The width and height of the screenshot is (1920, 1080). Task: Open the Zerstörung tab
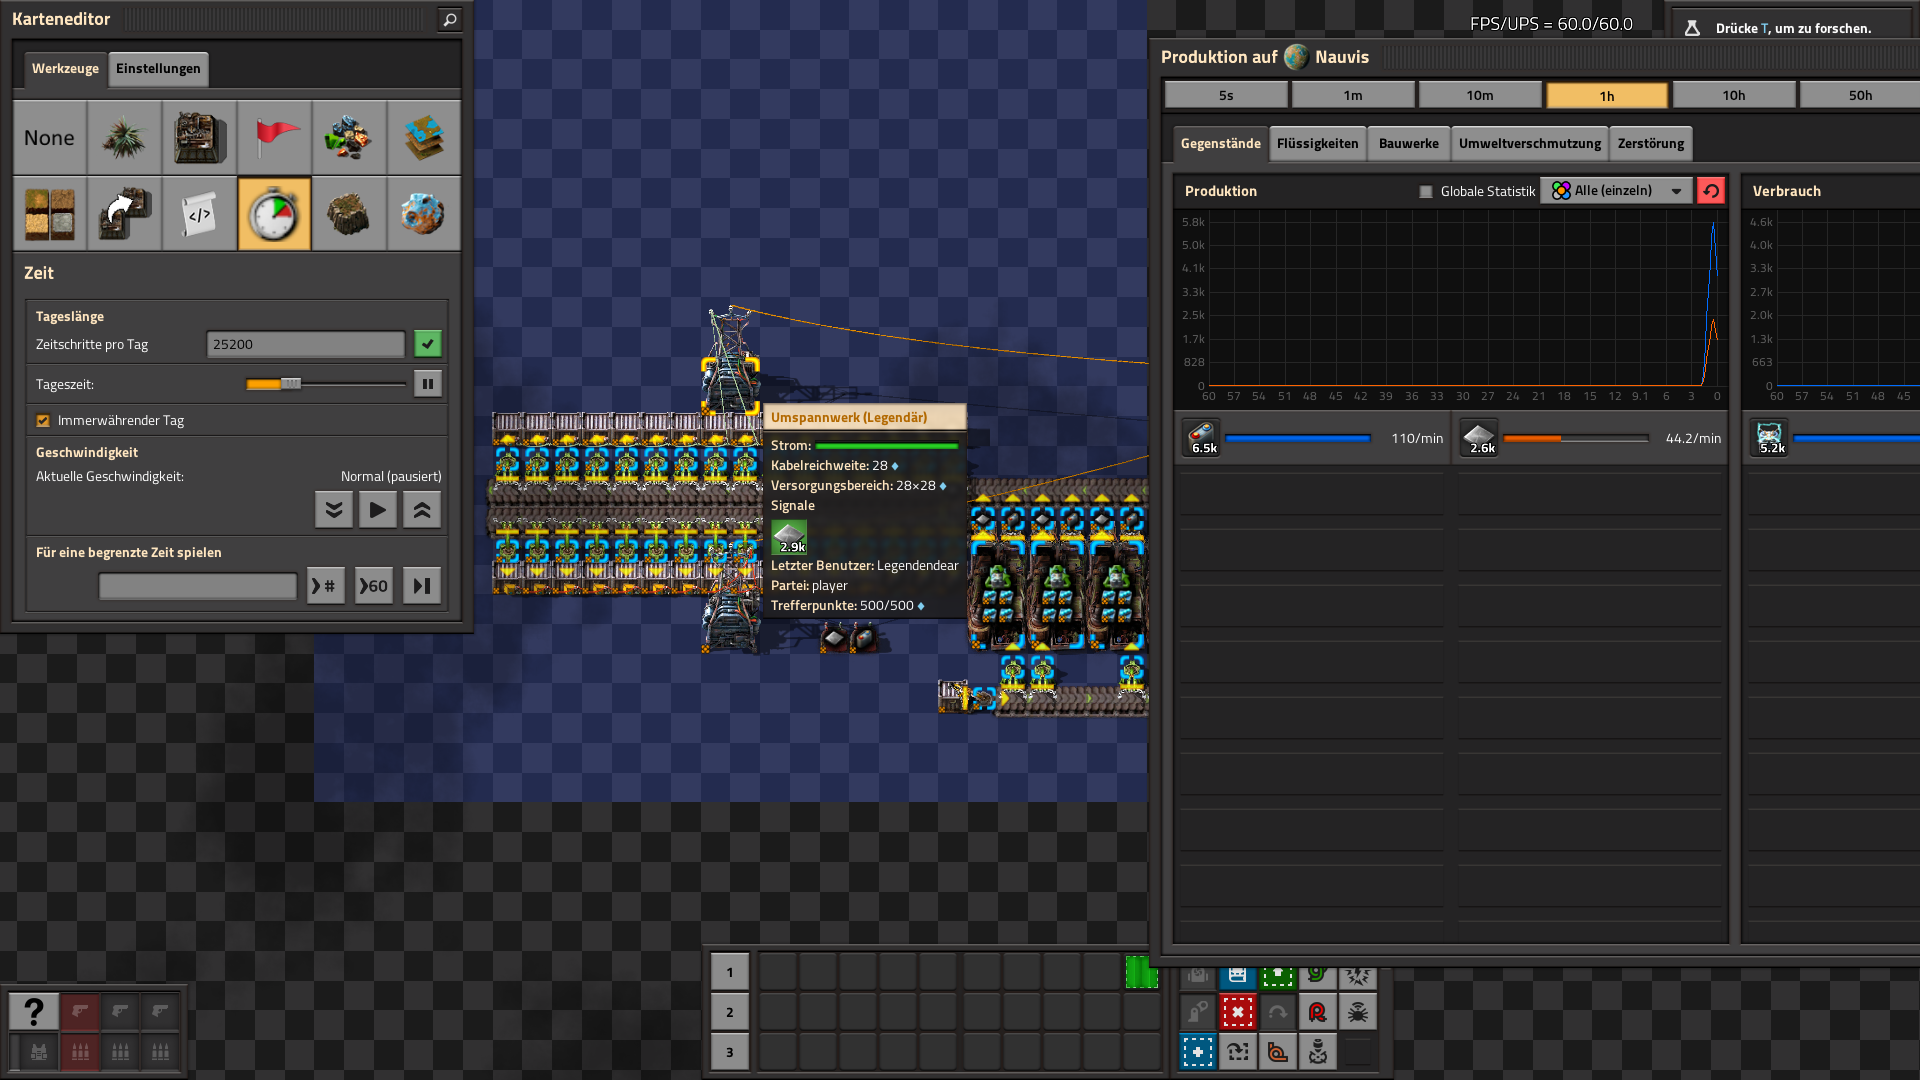(x=1650, y=144)
